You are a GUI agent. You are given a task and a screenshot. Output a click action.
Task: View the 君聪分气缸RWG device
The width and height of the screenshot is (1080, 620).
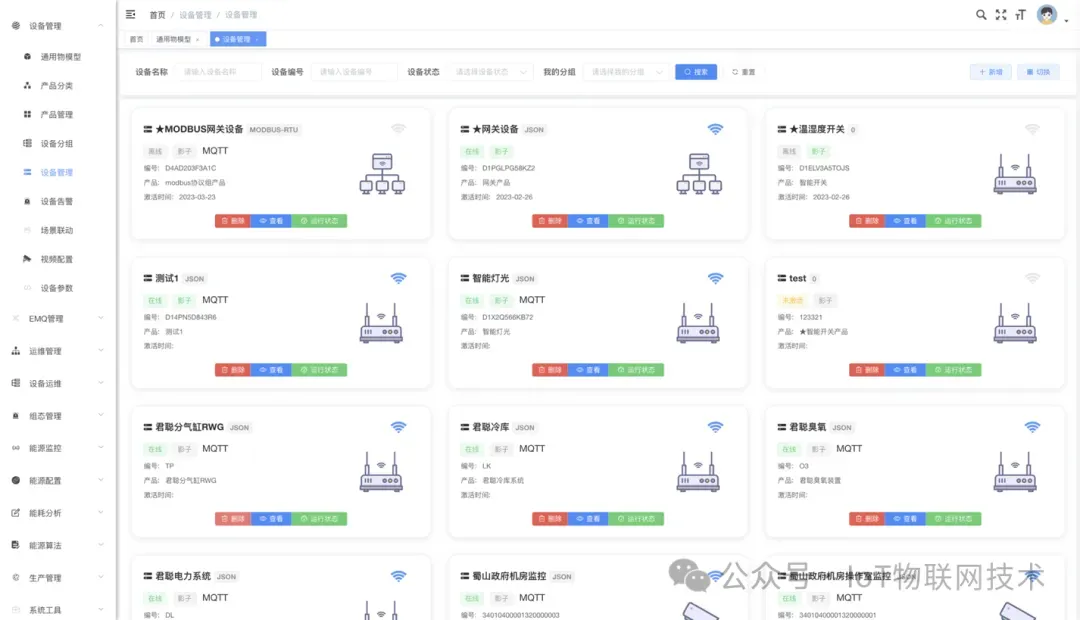pyautogui.click(x=271, y=519)
